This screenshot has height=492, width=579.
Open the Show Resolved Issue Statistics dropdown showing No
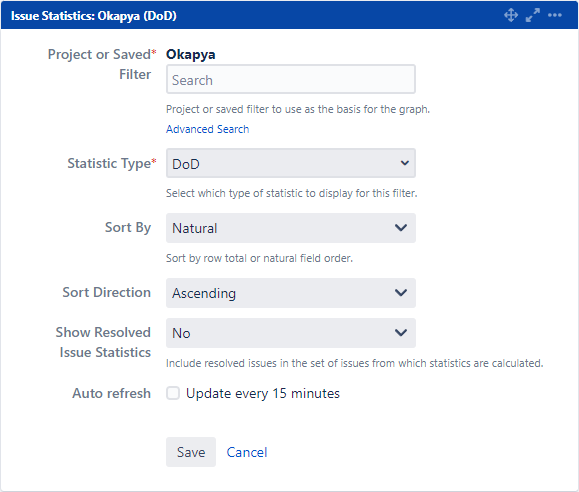pos(291,333)
